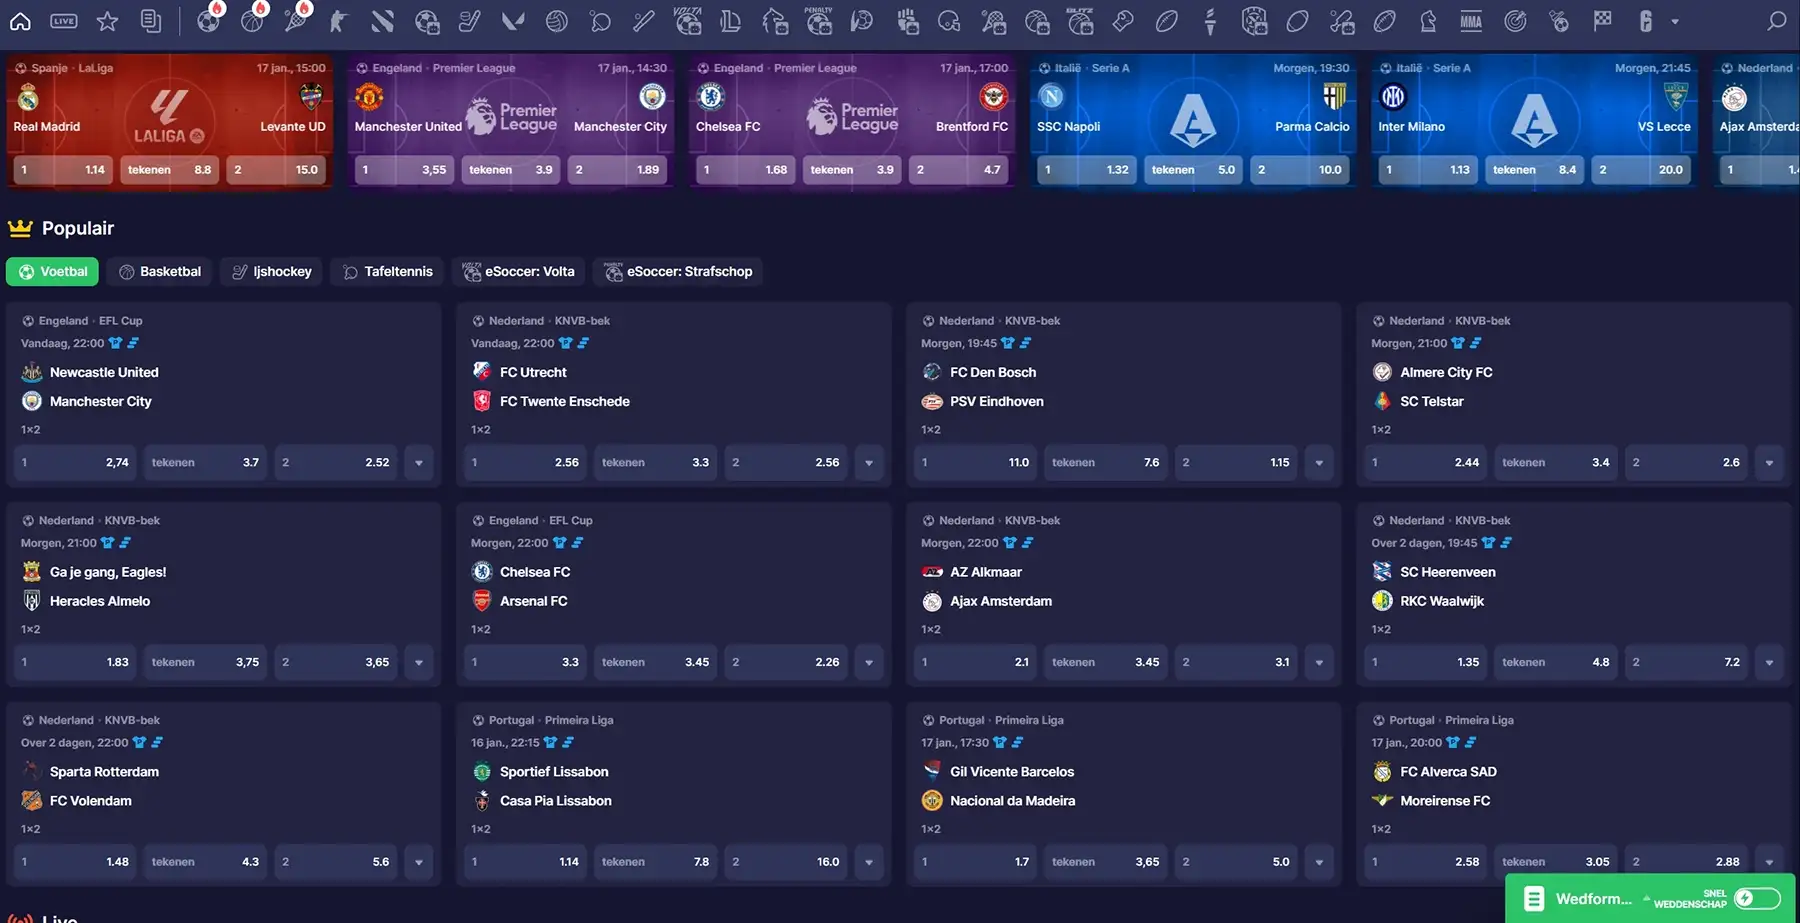1800x923 pixels.
Task: Select the eSoccer: Strafschop tab
Action: click(x=678, y=272)
